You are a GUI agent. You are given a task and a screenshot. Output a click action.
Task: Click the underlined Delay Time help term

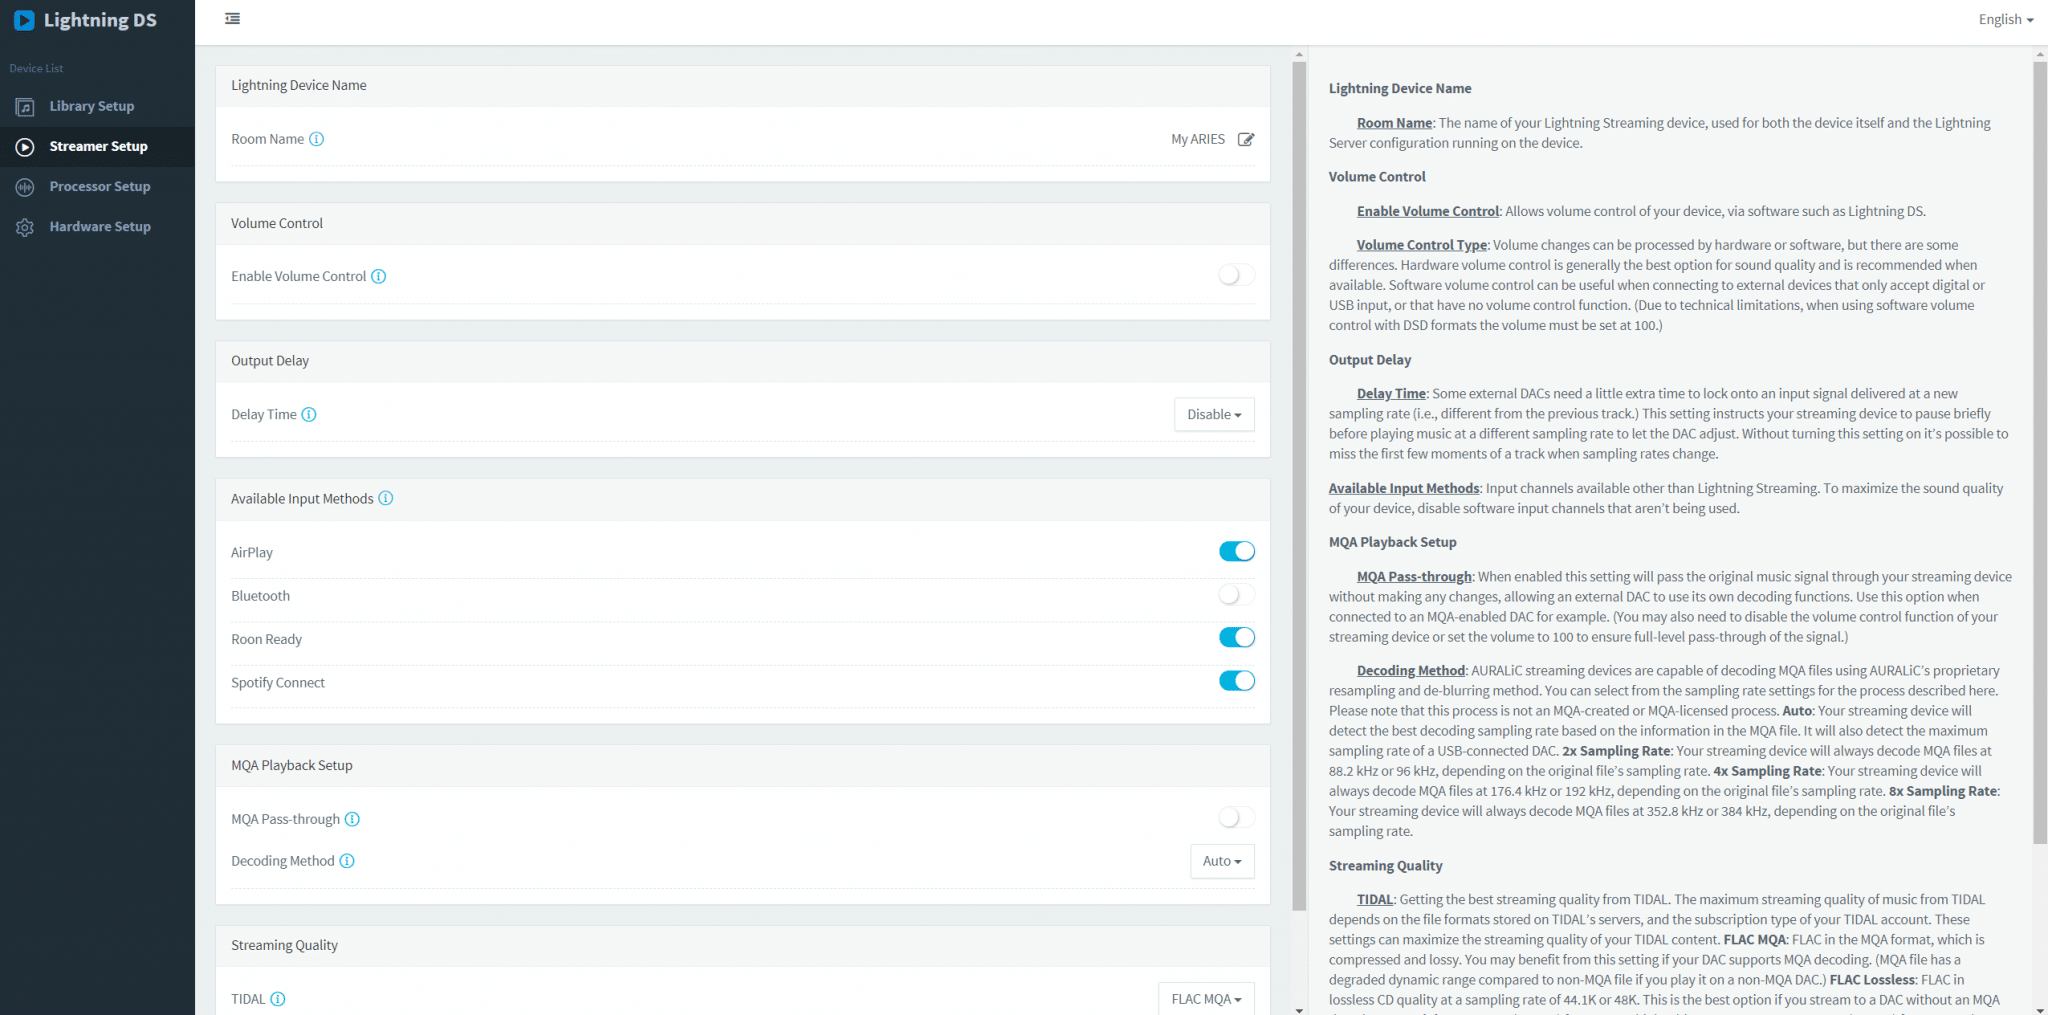(1391, 394)
